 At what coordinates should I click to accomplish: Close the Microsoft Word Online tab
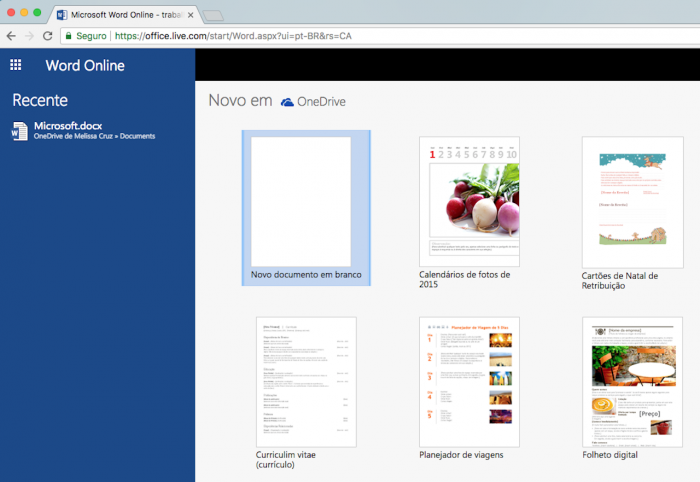coord(191,15)
